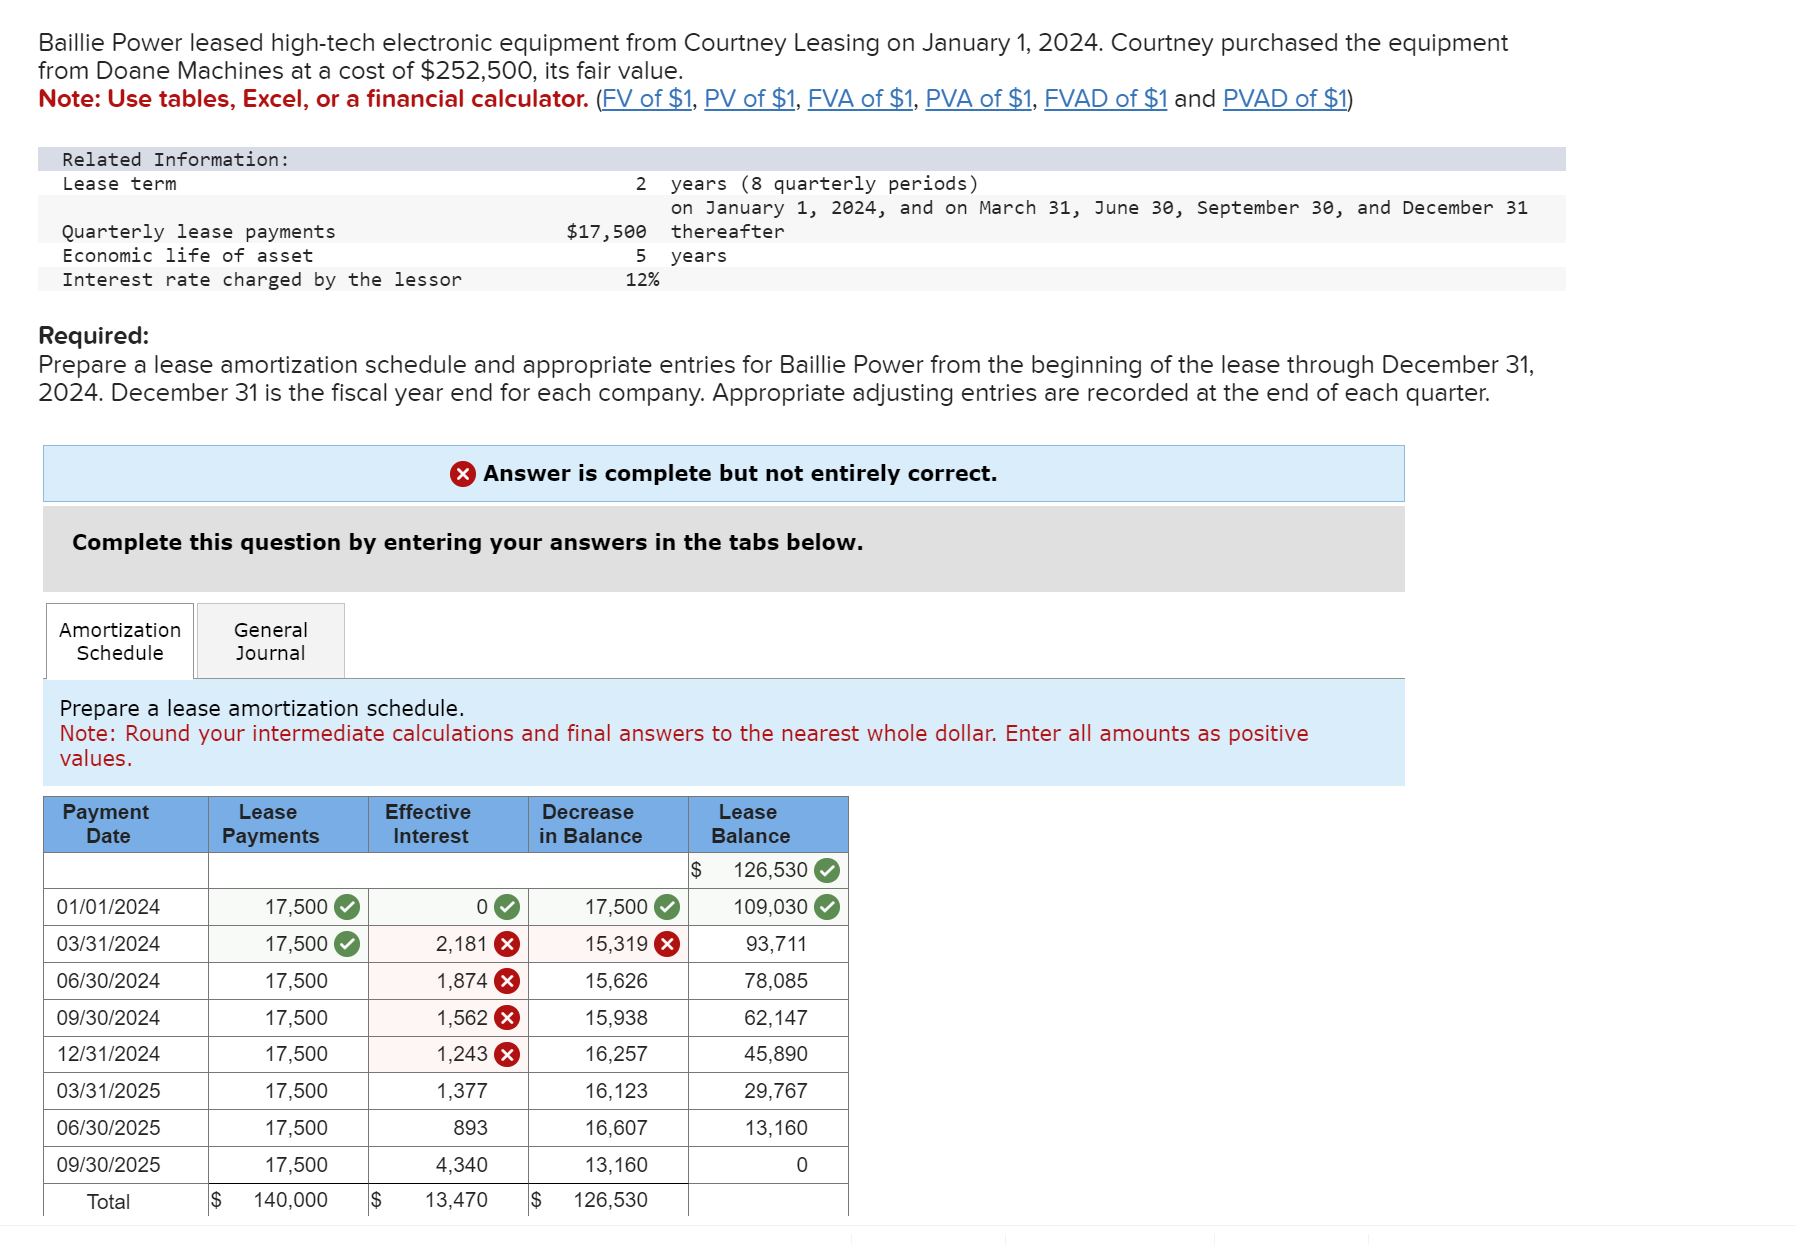Click the 12% interest rate value
Image resolution: width=1796 pixels, height=1245 pixels.
pyautogui.click(x=642, y=280)
